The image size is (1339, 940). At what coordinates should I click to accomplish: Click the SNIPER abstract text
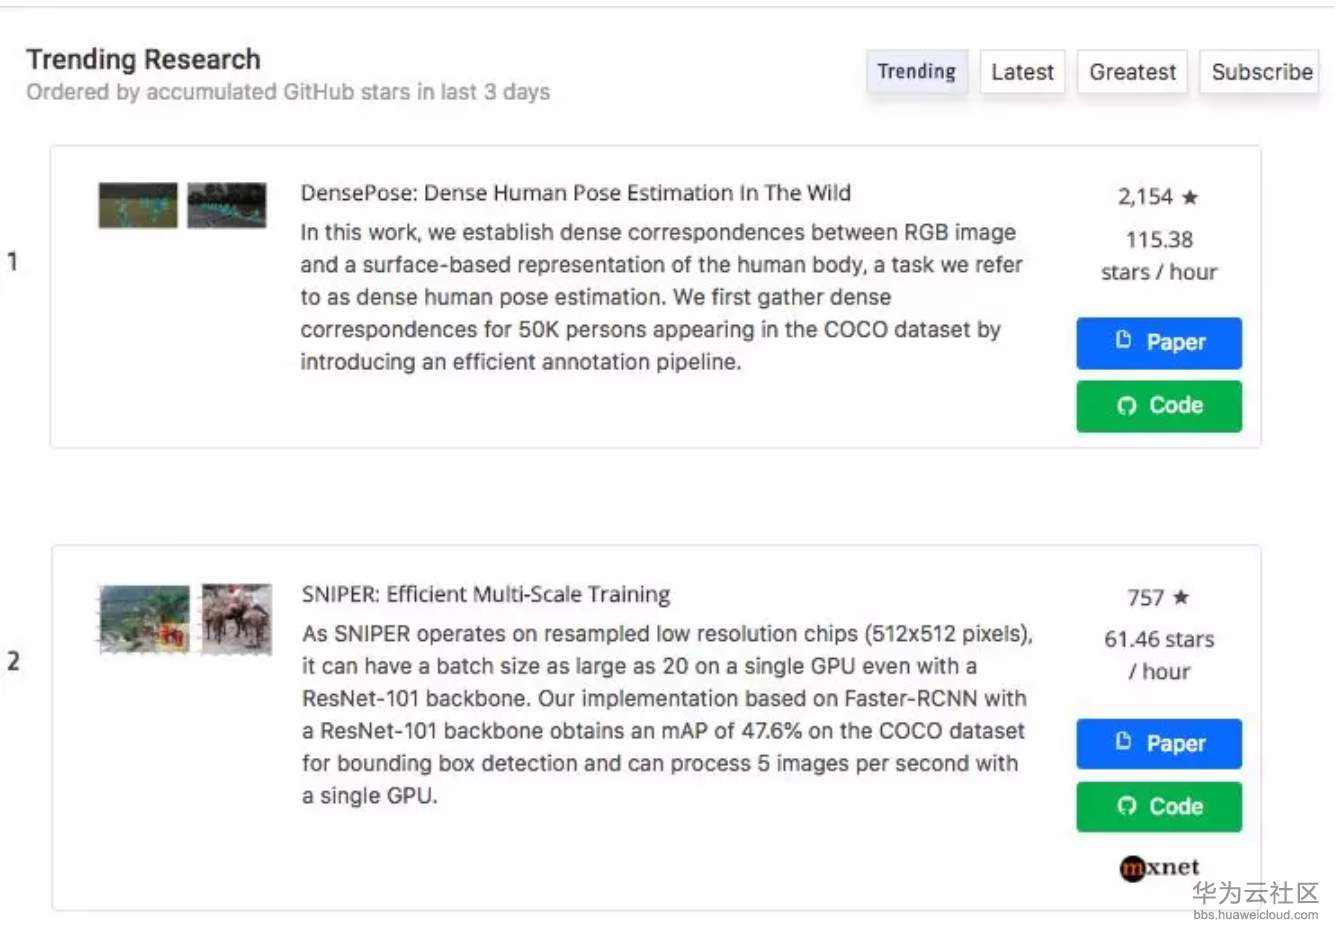pos(667,714)
